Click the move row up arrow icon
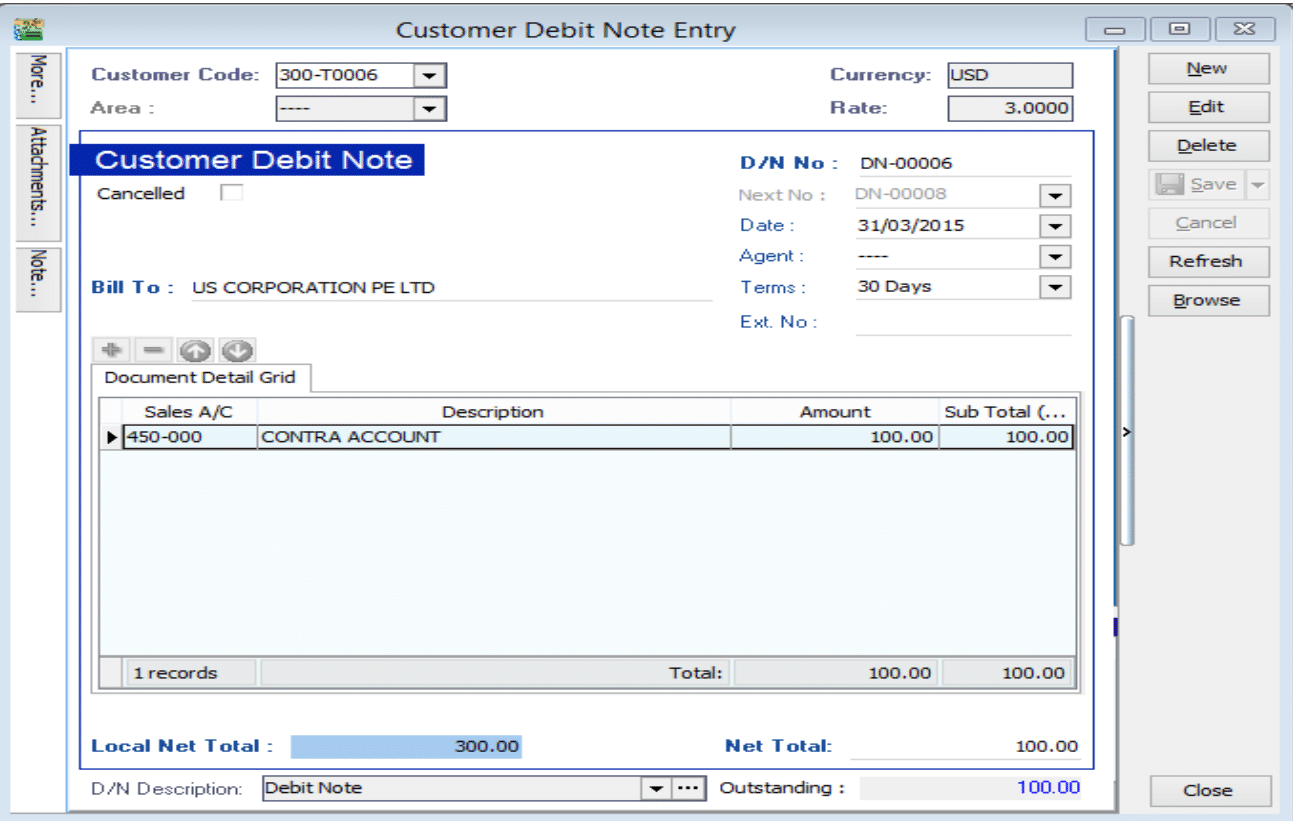 tap(196, 351)
